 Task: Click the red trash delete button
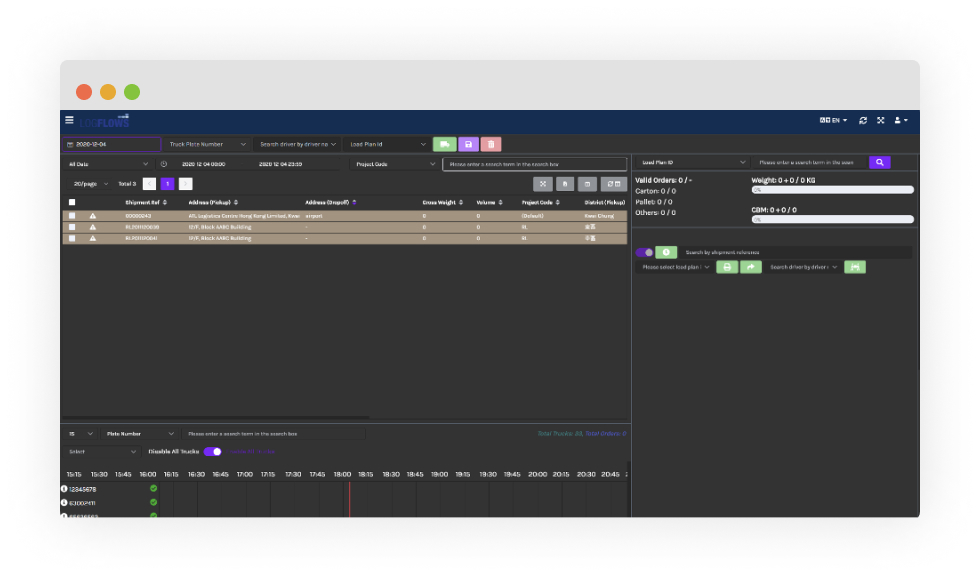(x=491, y=144)
